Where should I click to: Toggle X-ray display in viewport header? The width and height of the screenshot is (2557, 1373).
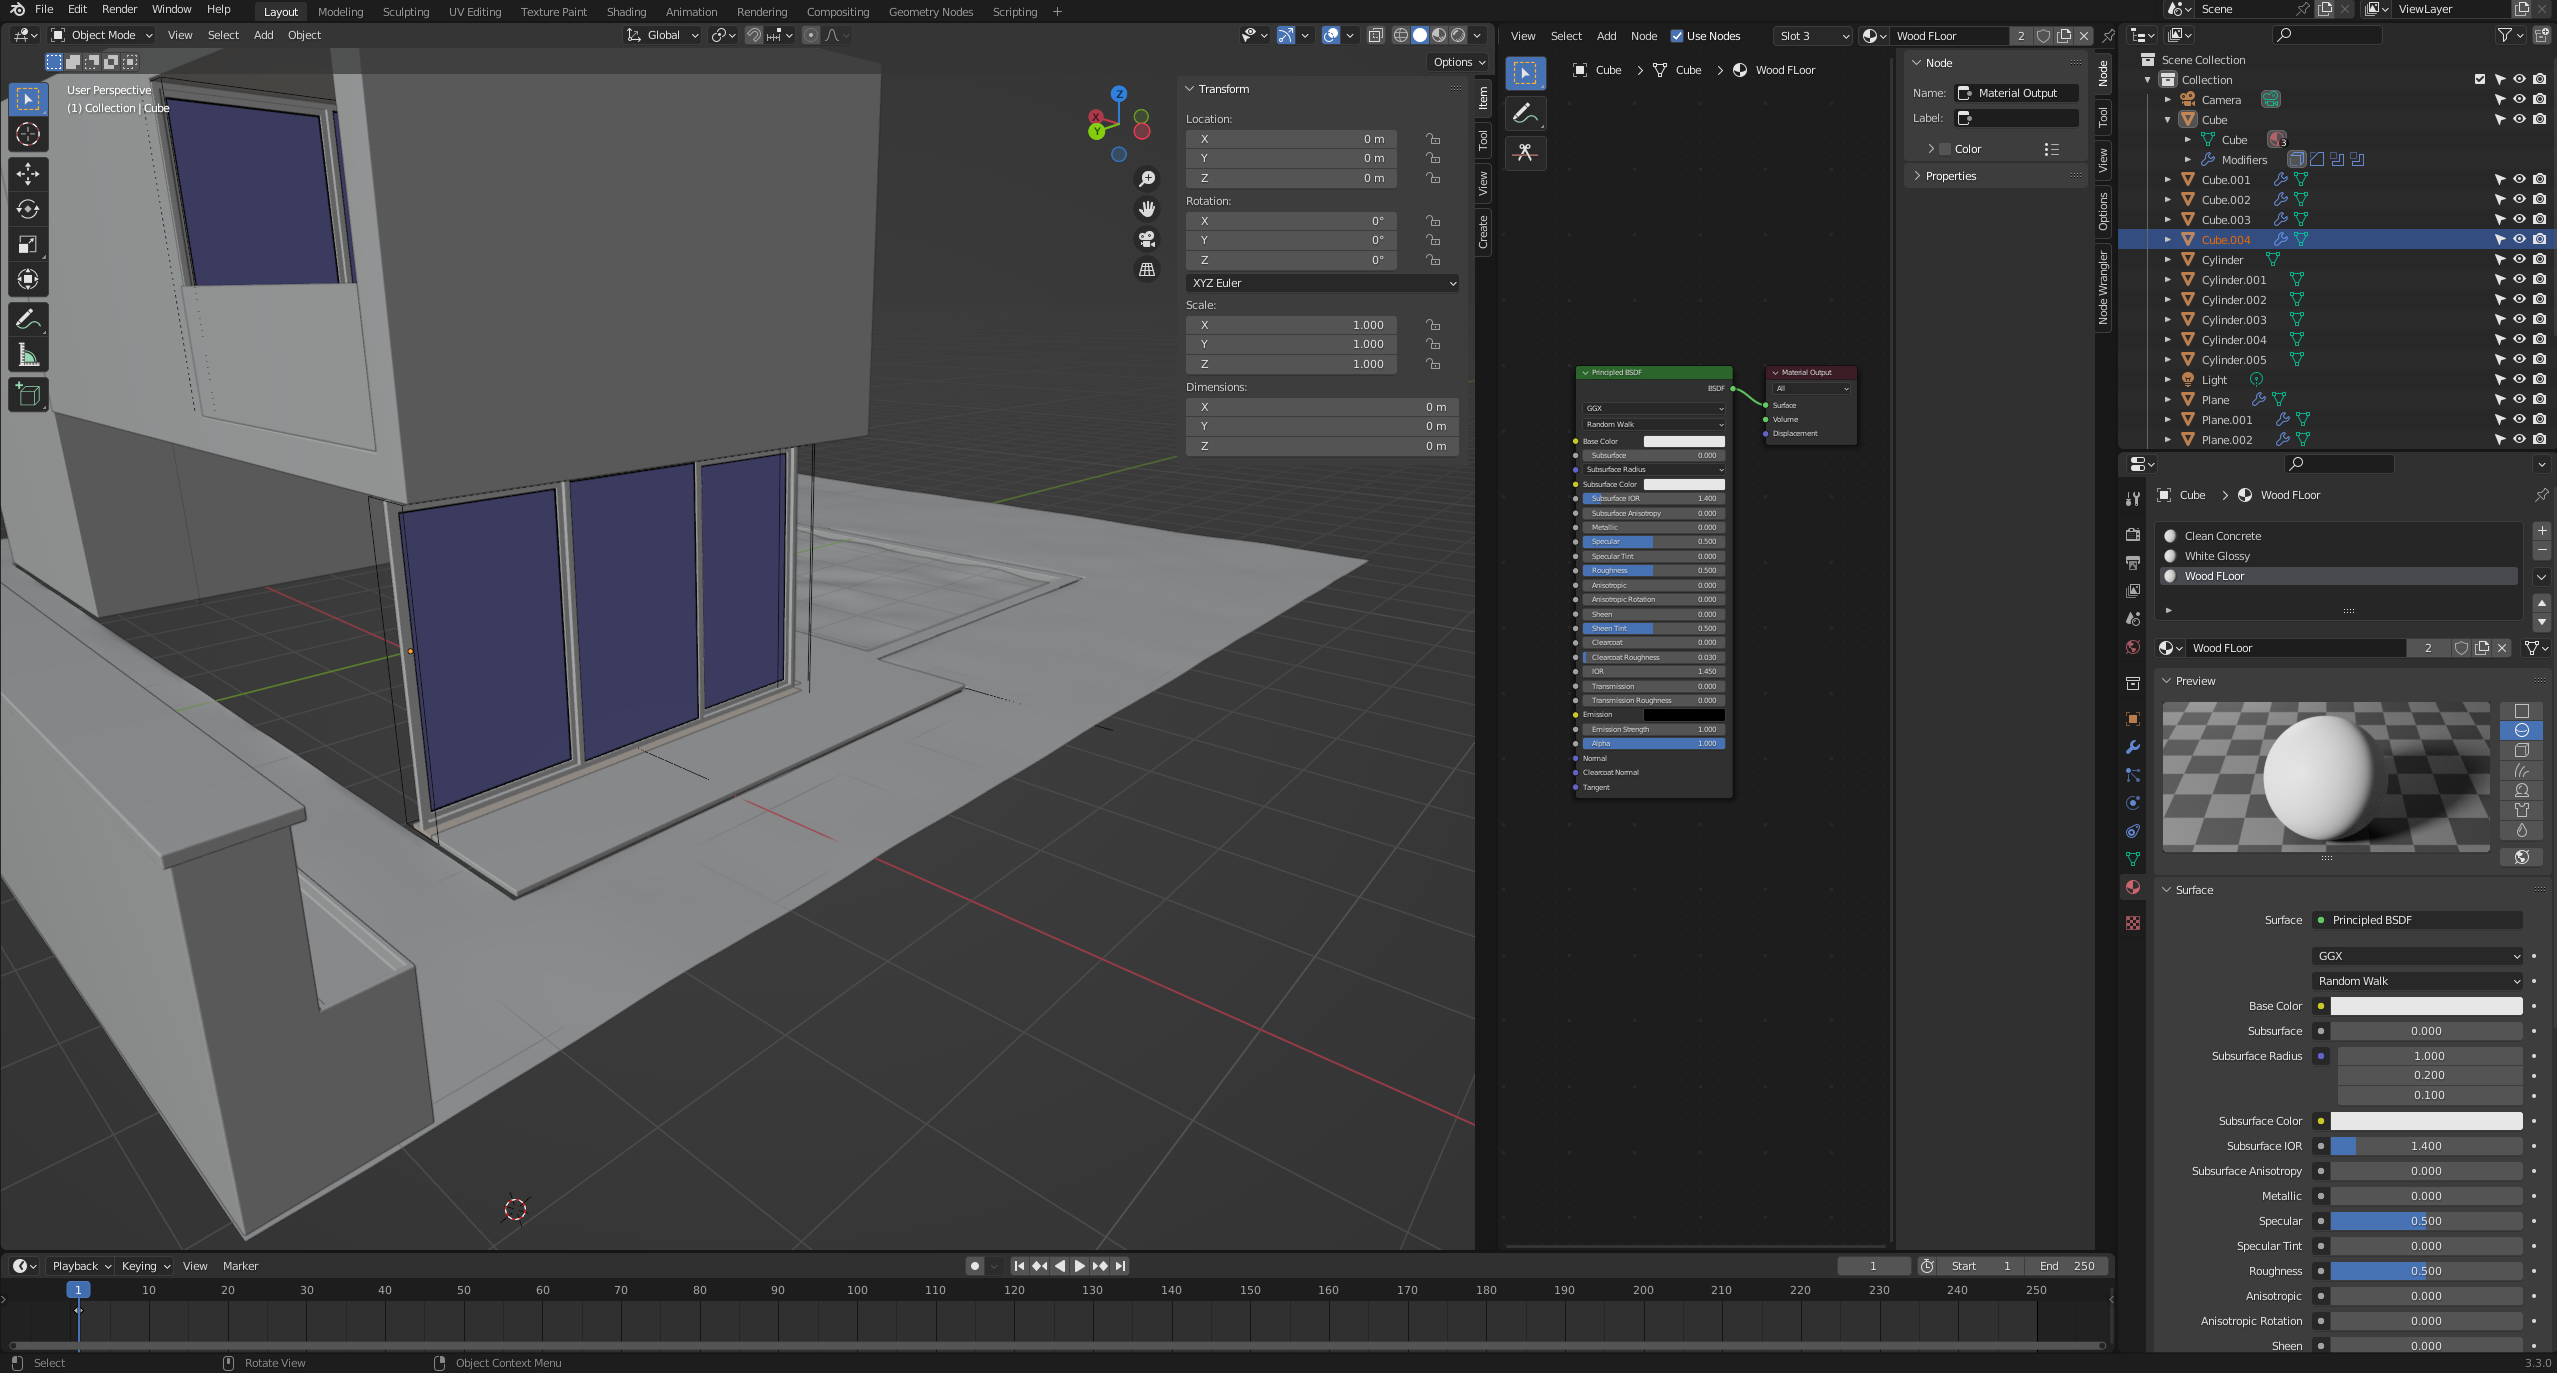click(x=1375, y=35)
